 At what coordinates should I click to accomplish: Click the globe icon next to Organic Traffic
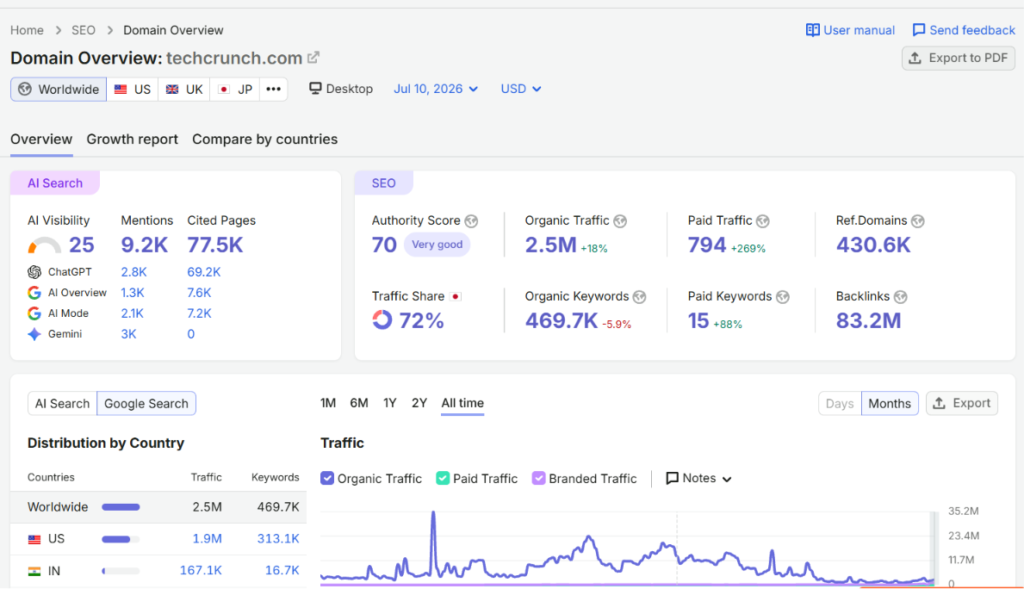(620, 221)
